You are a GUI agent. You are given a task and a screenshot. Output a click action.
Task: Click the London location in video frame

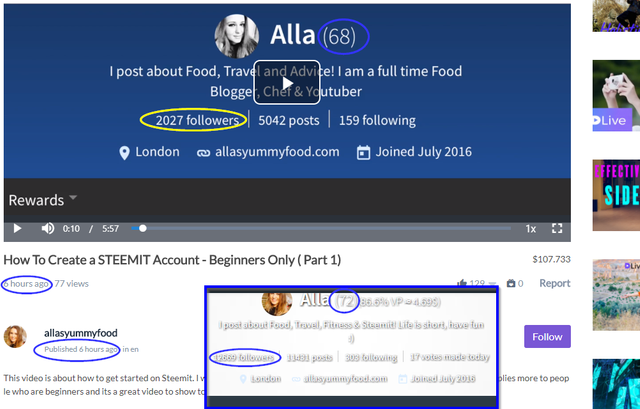[x=149, y=152]
